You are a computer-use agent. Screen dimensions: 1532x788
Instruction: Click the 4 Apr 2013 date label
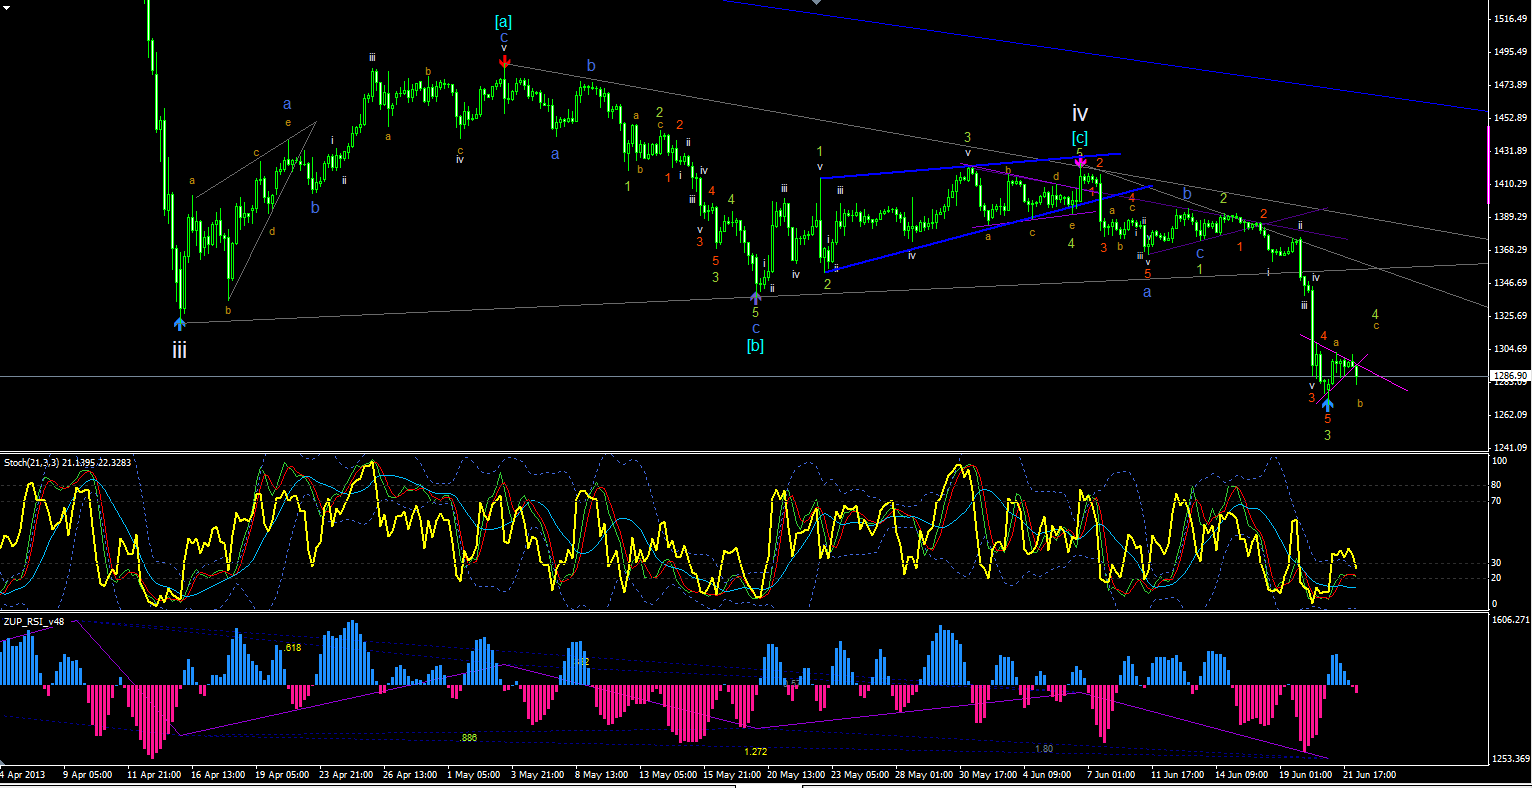coord(23,774)
